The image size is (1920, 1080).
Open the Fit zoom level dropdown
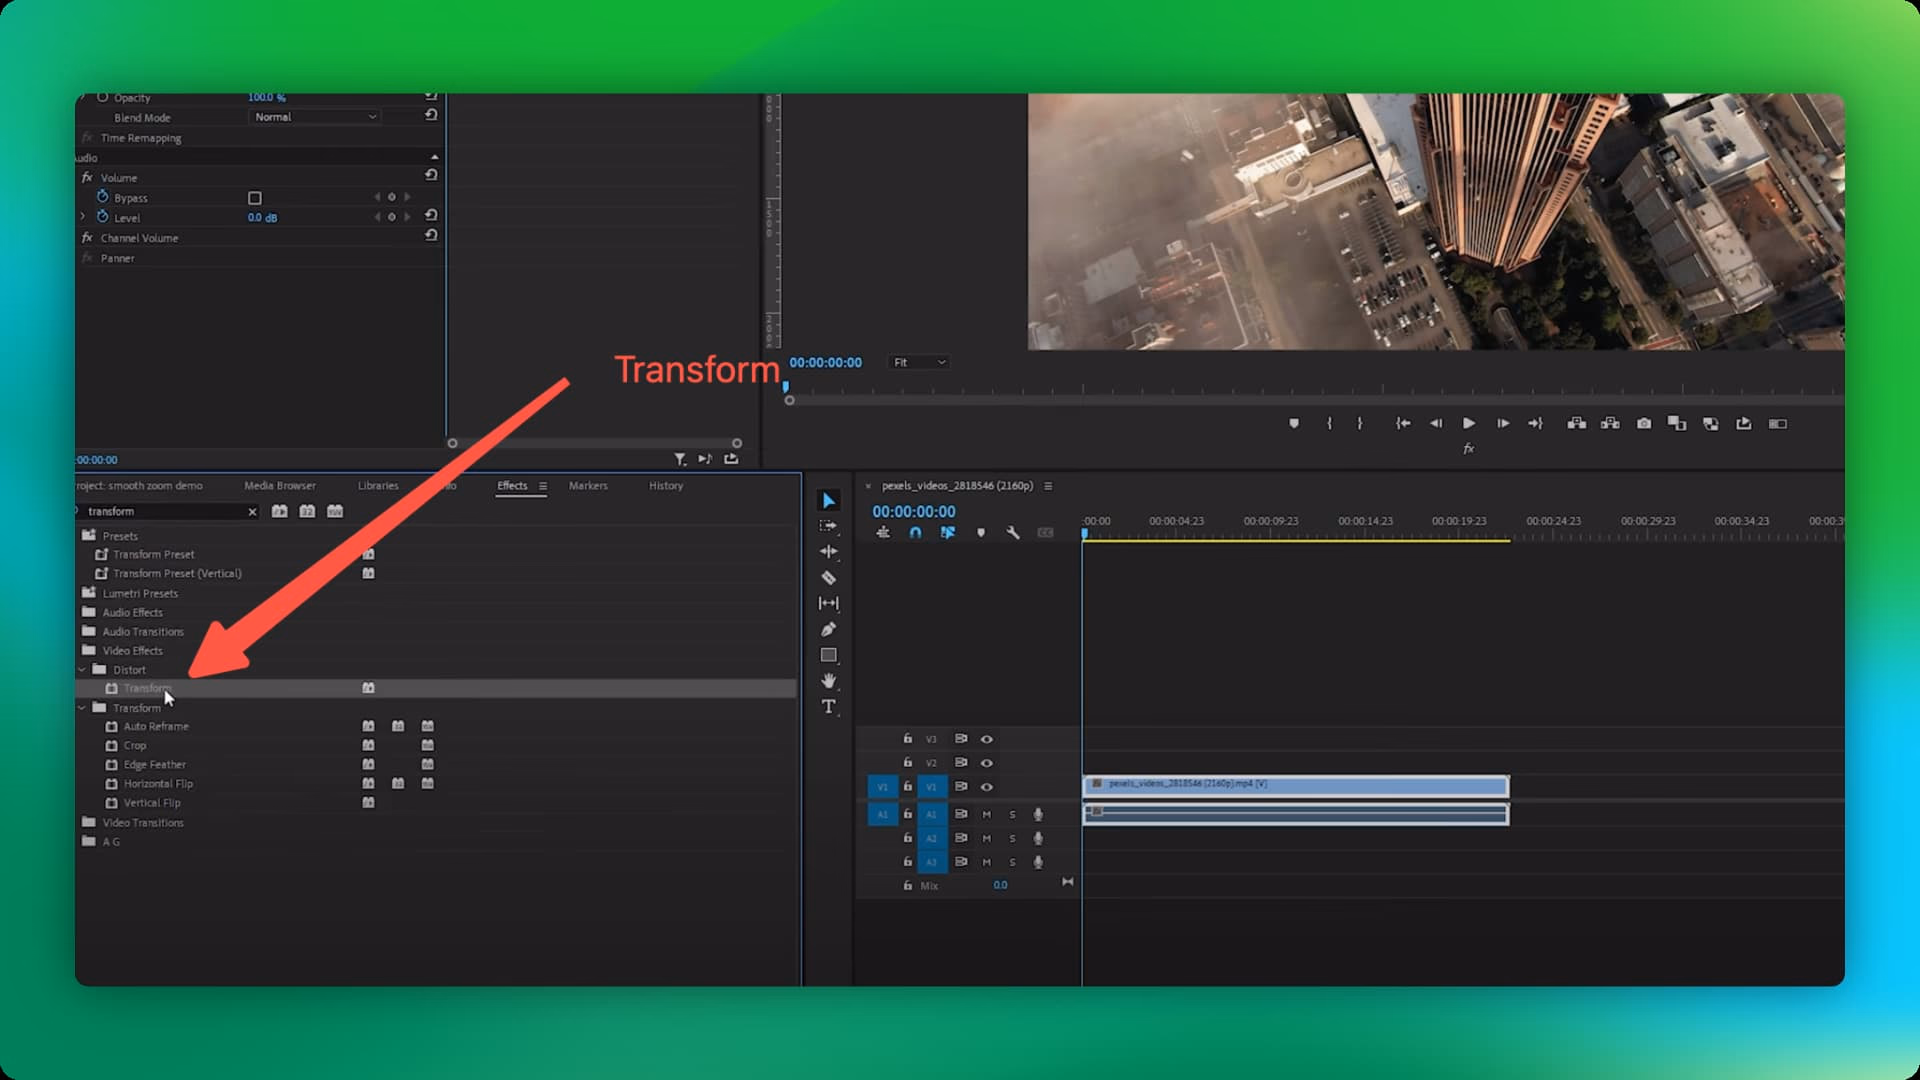(x=917, y=361)
